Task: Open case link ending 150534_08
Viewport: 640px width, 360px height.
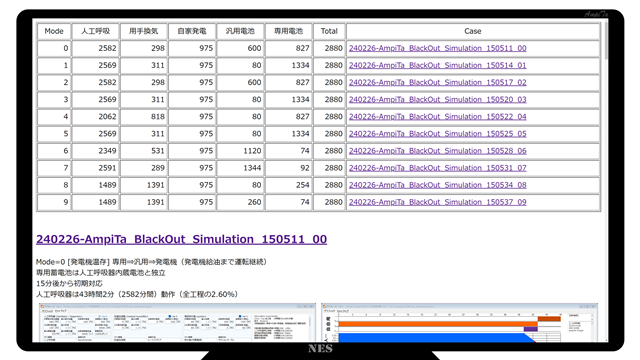Action: pyautogui.click(x=438, y=185)
